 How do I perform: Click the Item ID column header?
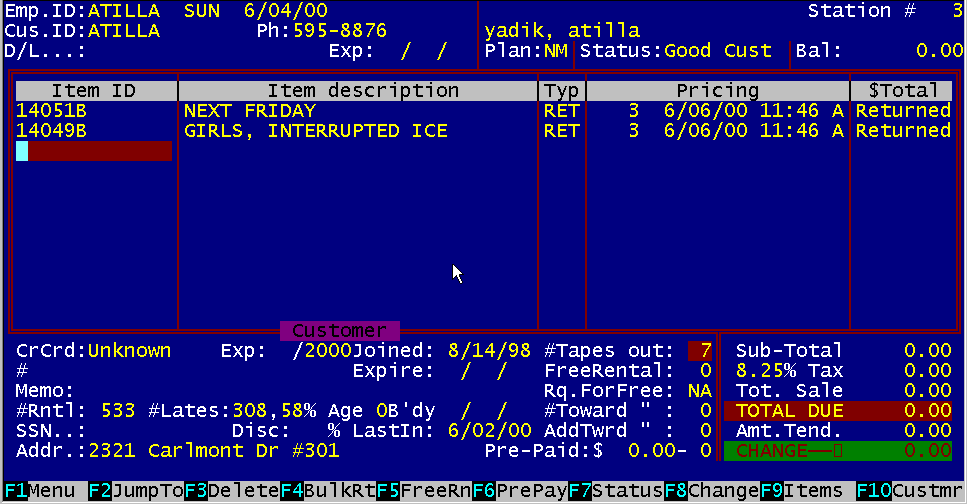94,91
